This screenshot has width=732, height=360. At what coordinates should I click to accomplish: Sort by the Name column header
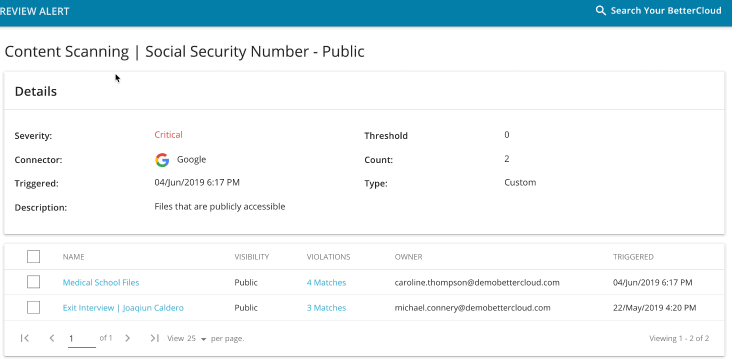(x=73, y=257)
